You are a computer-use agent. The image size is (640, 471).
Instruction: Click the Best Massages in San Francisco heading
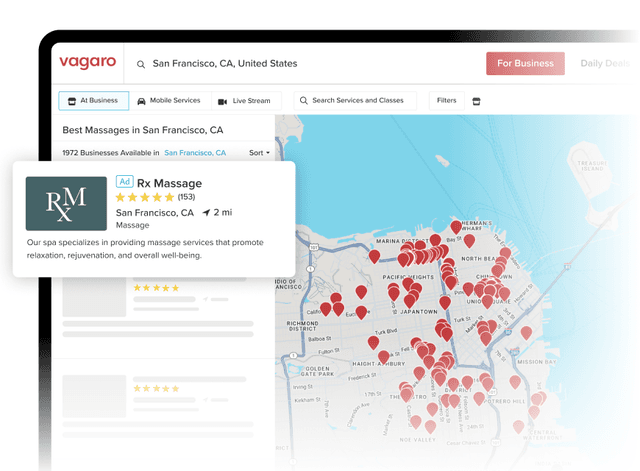pos(142,130)
